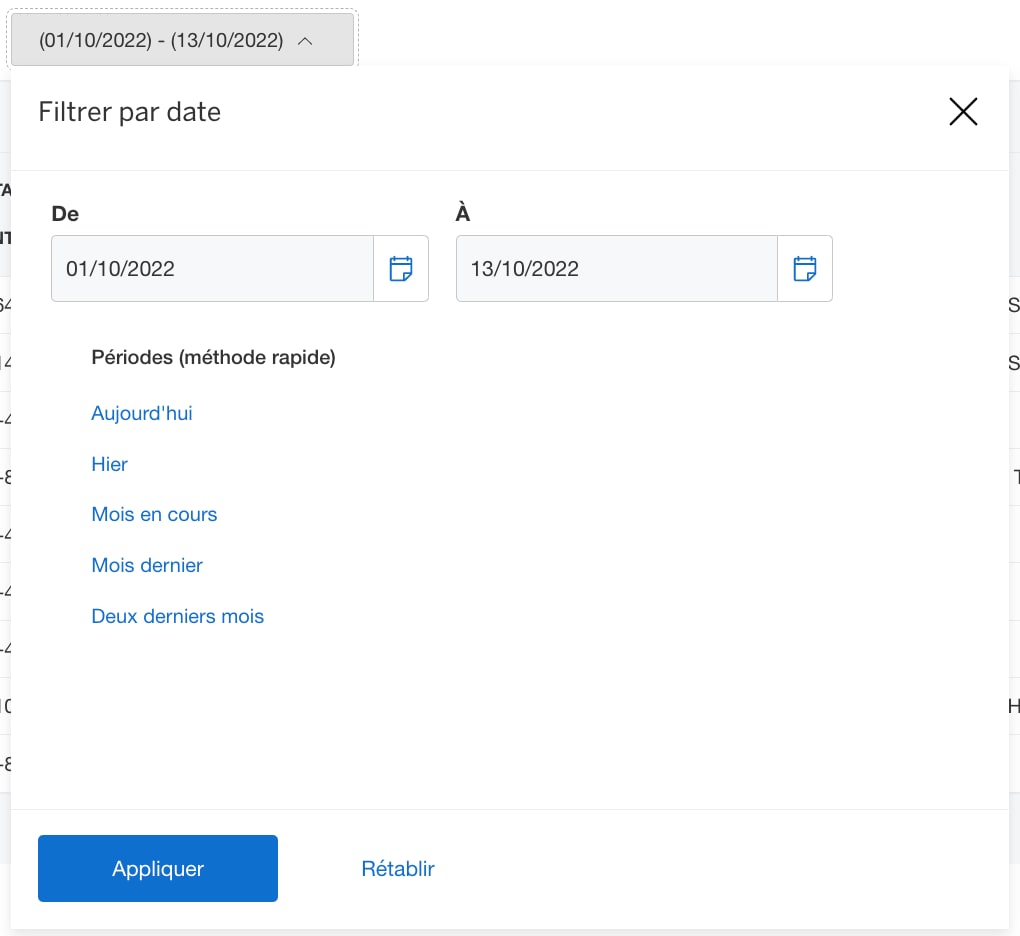Screen dimensions: 1020x936
Task: Select the Aujourd'hui quick period
Action: coord(141,413)
